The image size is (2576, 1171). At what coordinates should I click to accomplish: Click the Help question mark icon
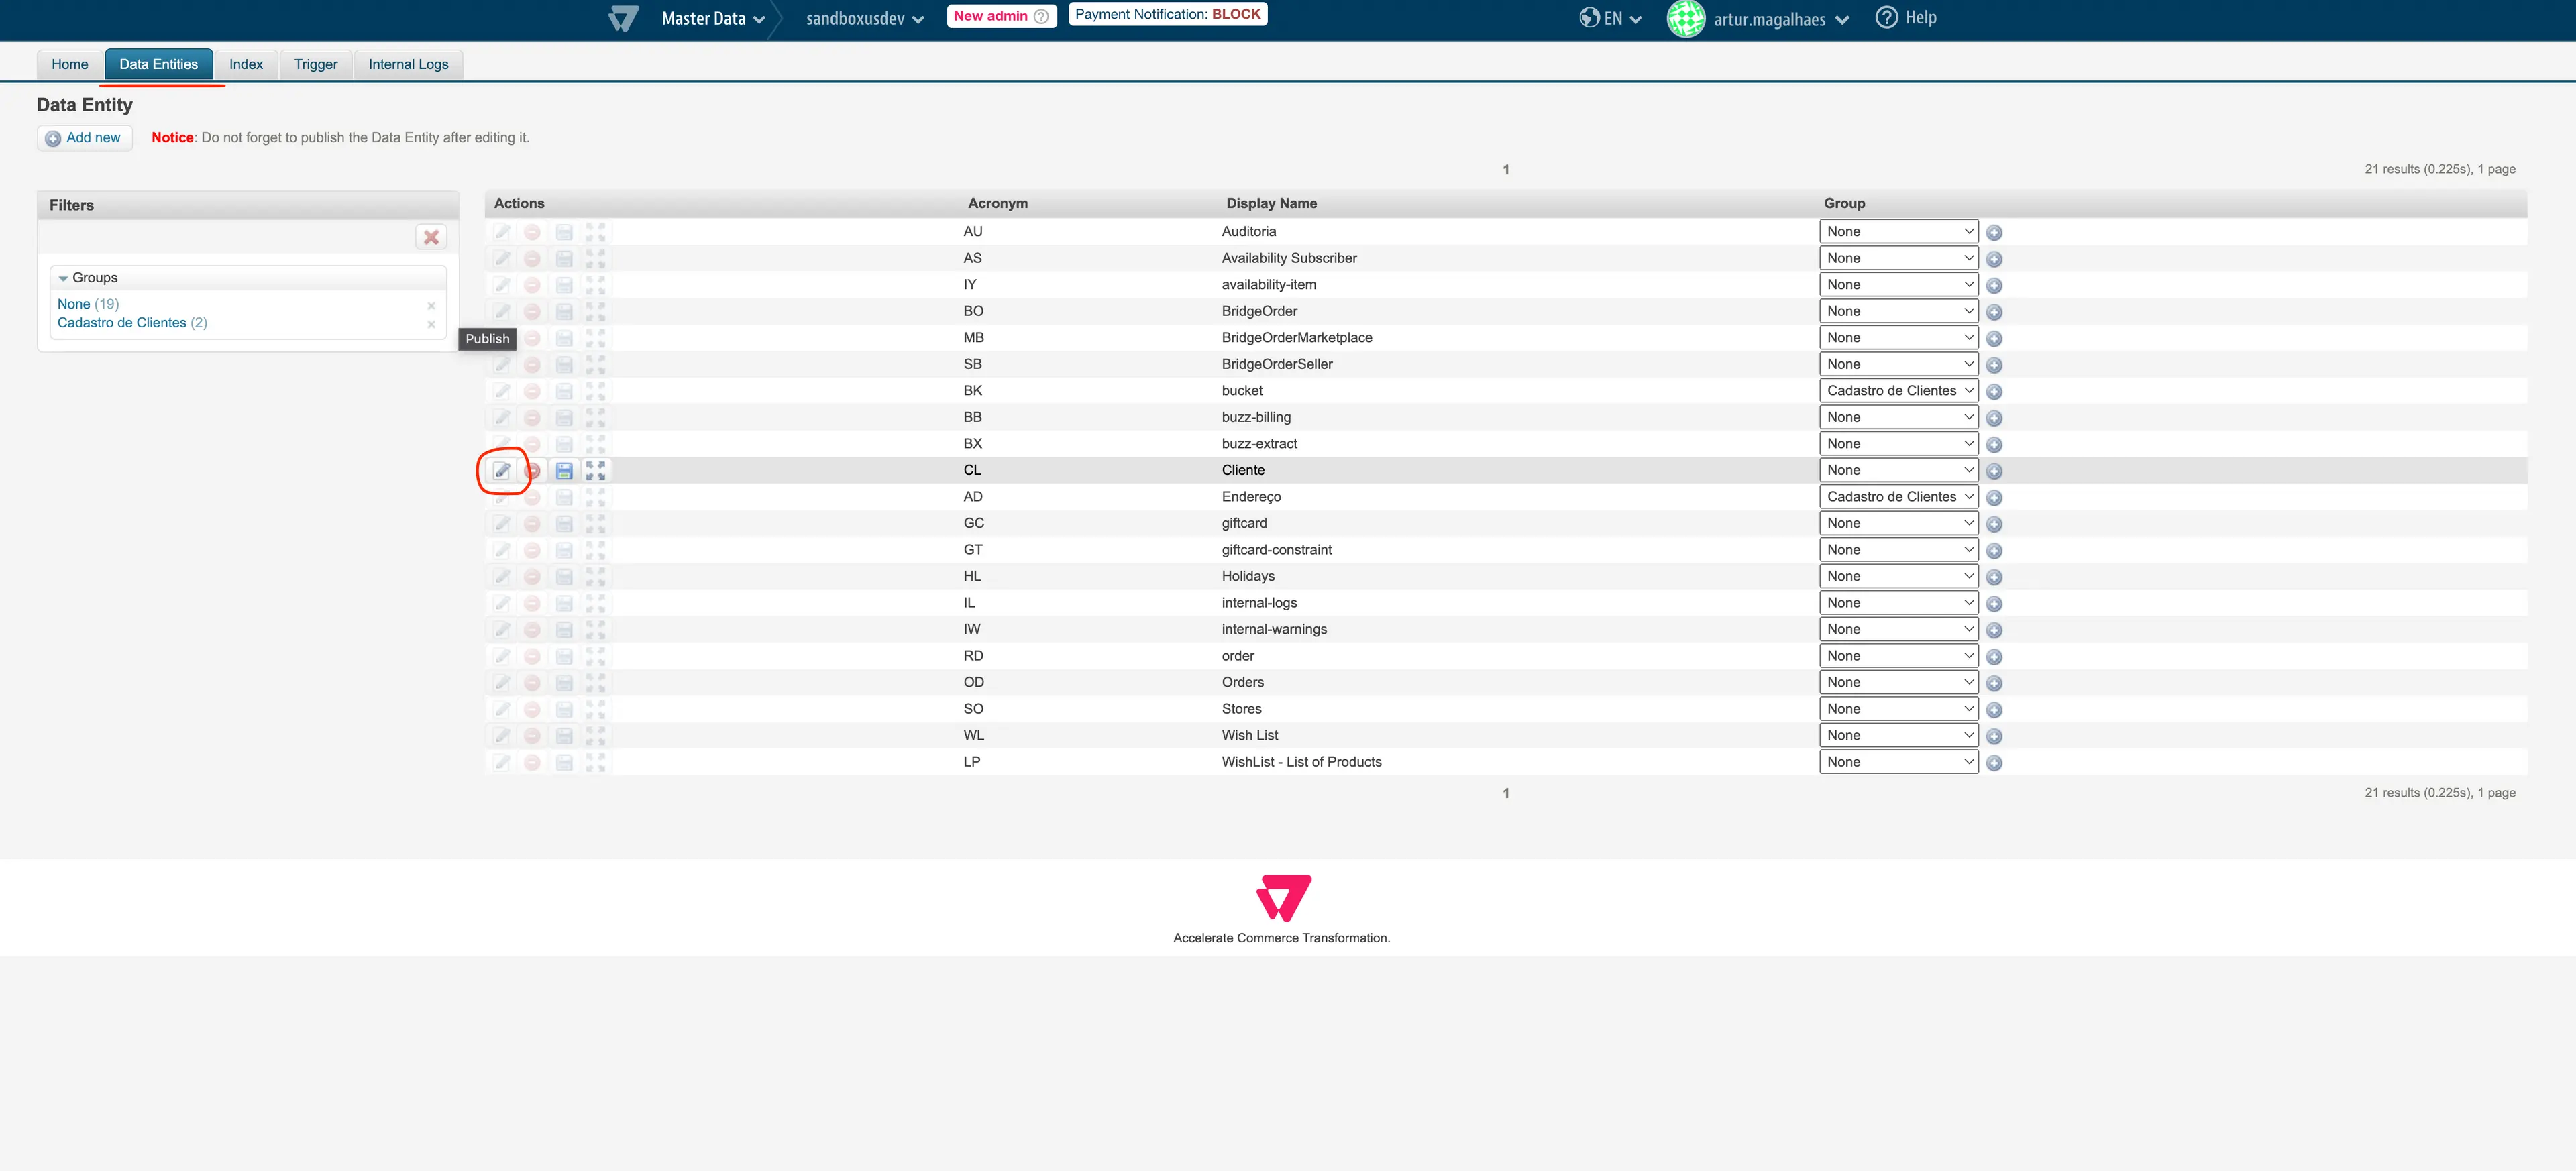(1886, 18)
